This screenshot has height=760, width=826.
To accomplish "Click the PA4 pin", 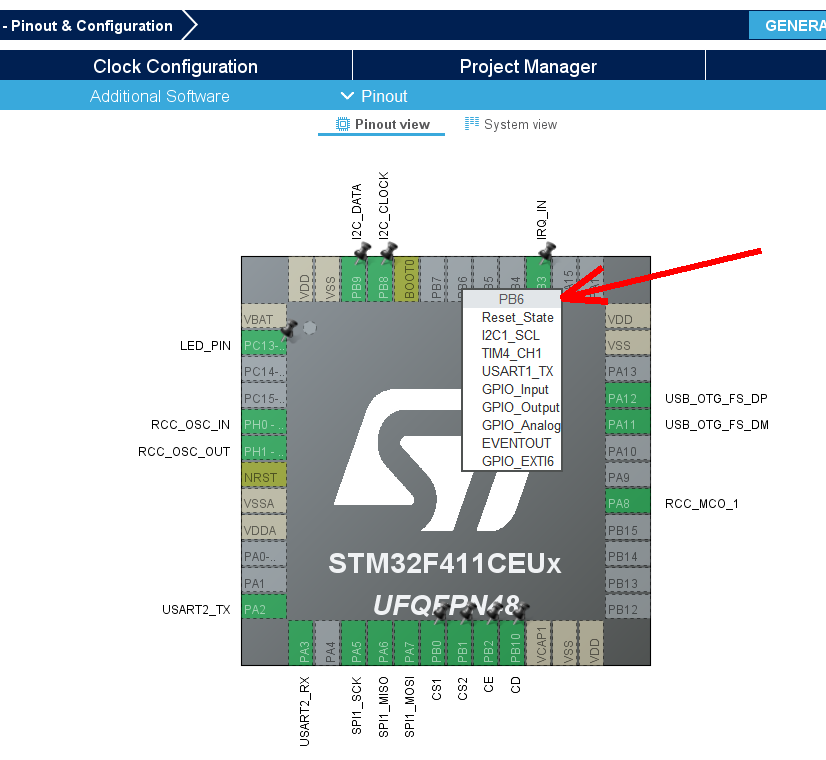I will coord(330,643).
